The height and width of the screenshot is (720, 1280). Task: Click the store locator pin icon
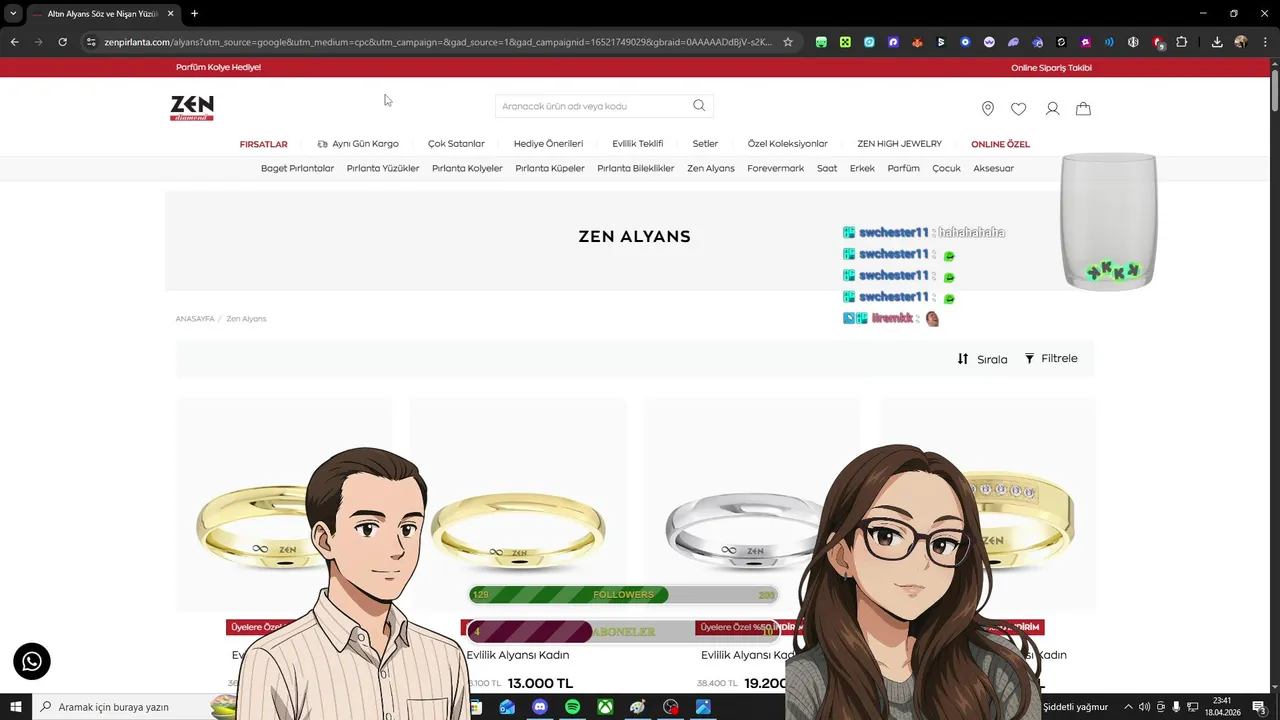(x=988, y=108)
